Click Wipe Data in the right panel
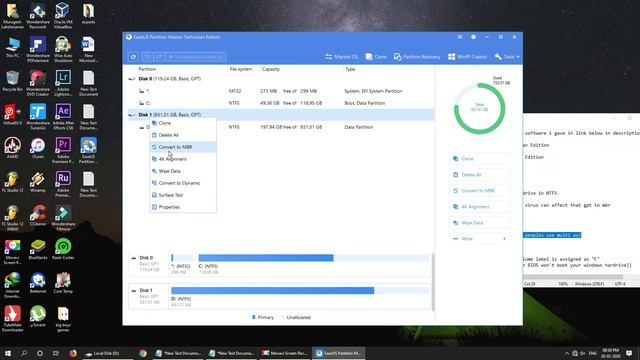Image resolution: width=640 pixels, height=360 pixels. click(479, 223)
